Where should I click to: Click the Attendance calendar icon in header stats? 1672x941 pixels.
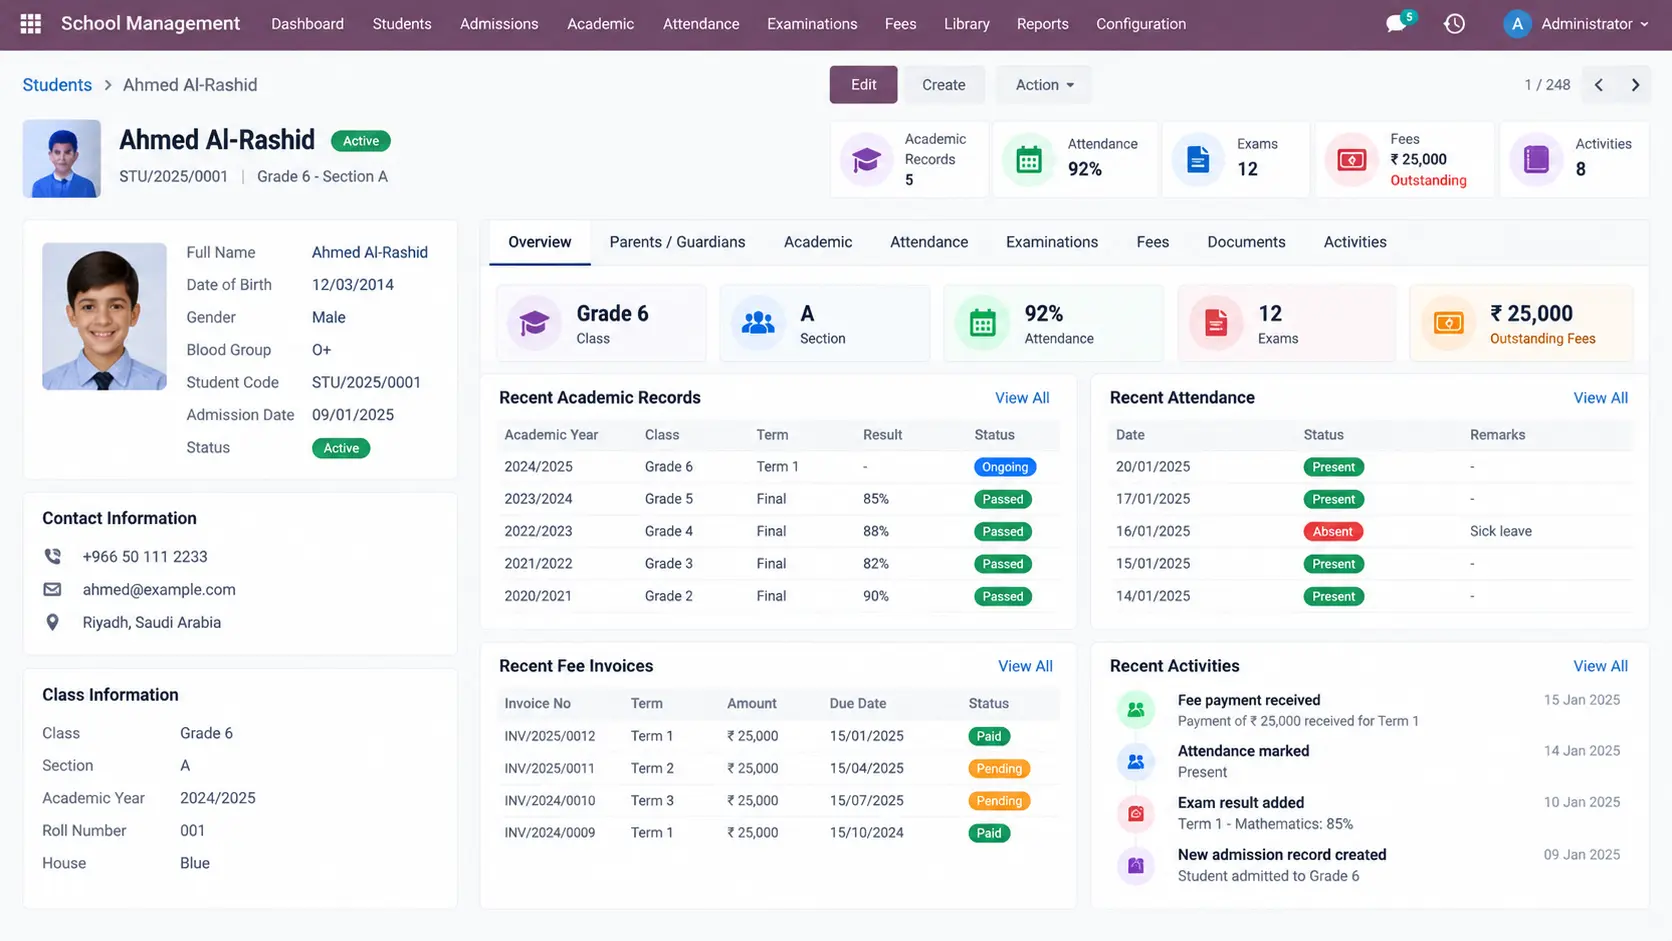1029,159
